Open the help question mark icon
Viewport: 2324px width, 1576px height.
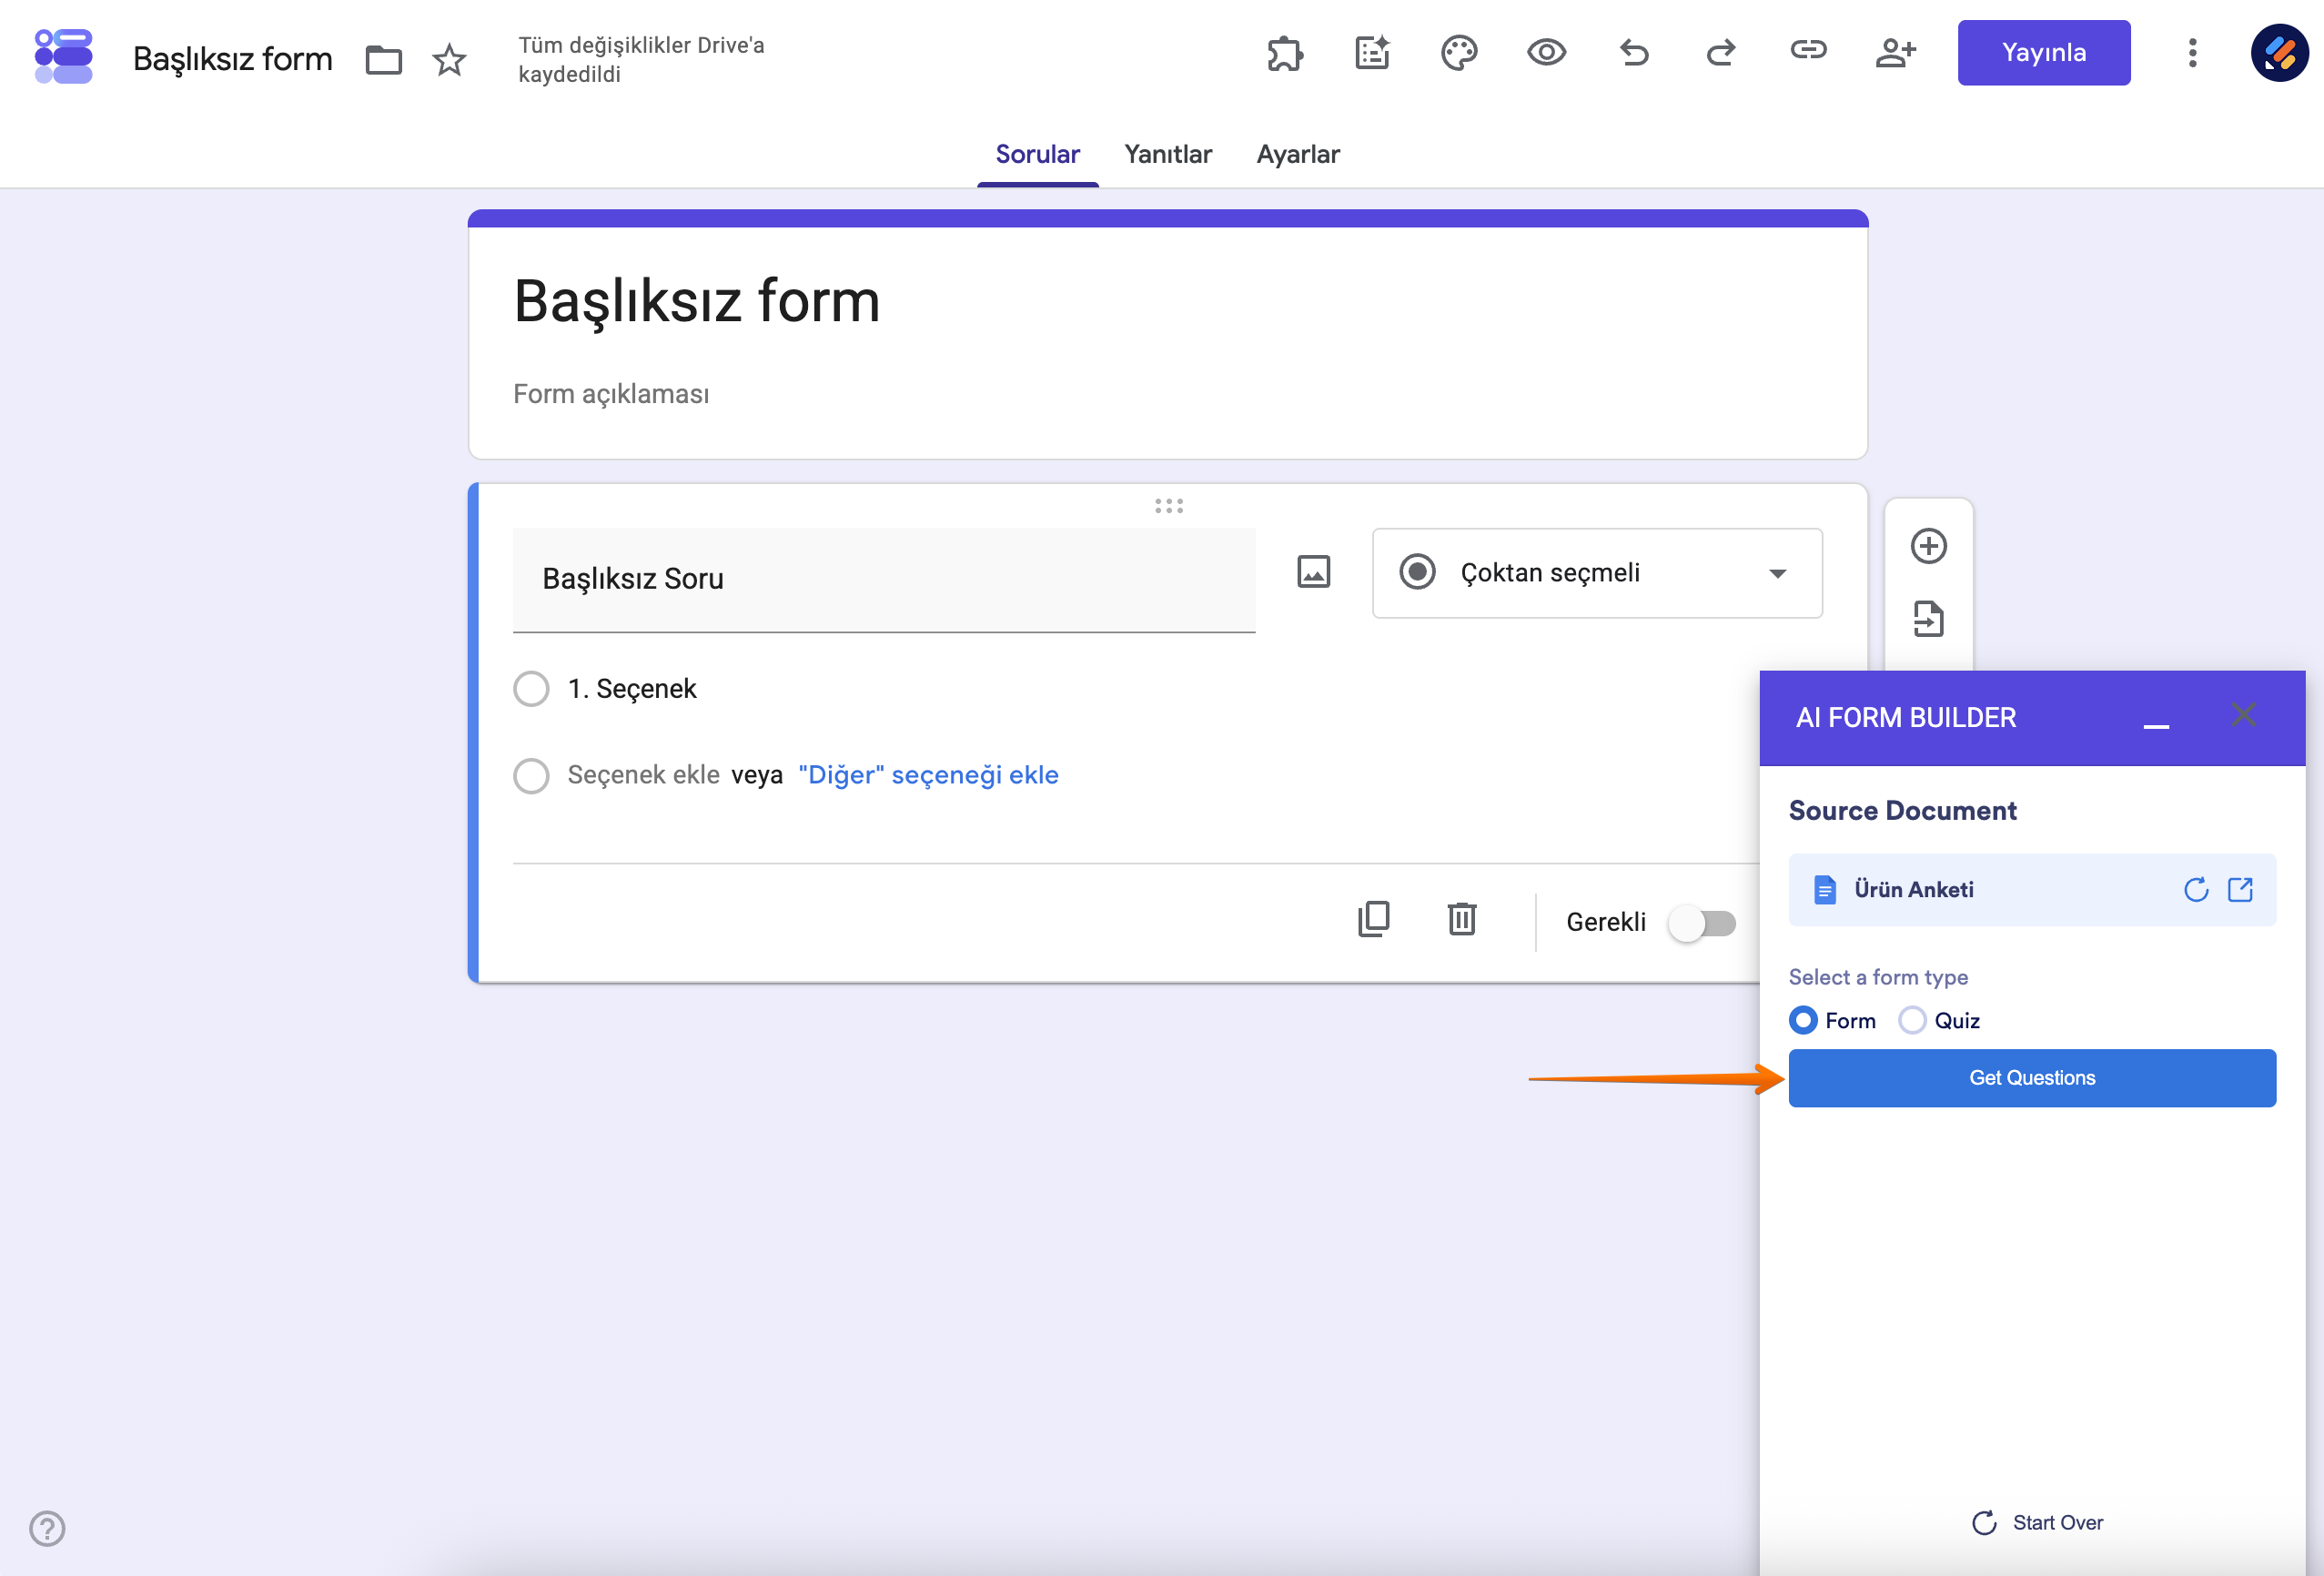pyautogui.click(x=47, y=1528)
